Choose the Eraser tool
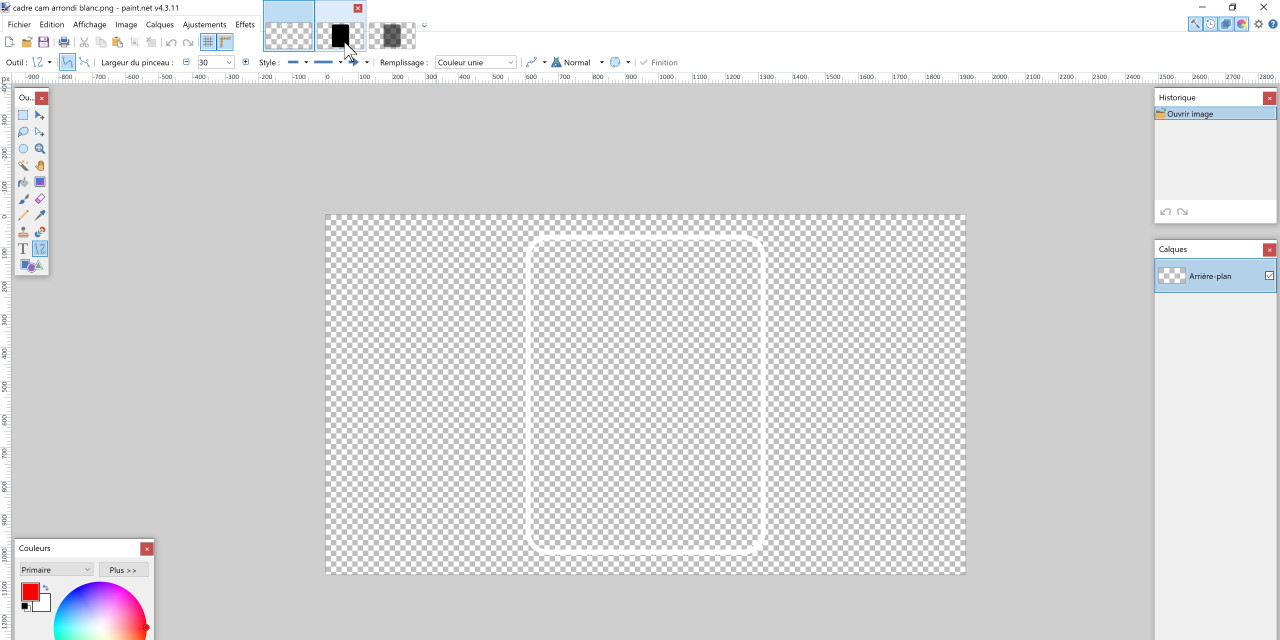Screen dimensions: 1280x640 [x=40, y=199]
